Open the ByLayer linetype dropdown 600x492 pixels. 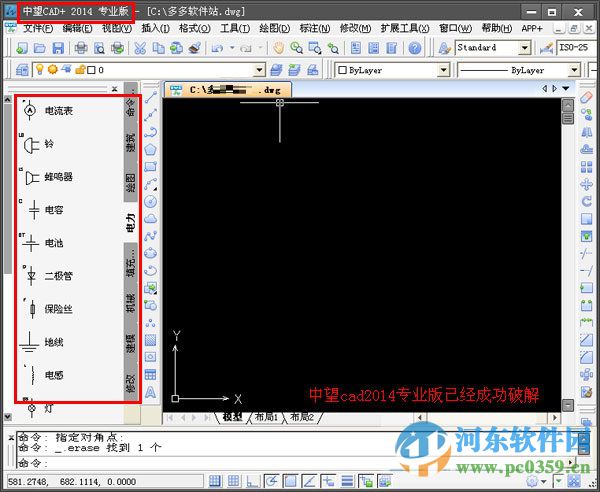(x=574, y=70)
